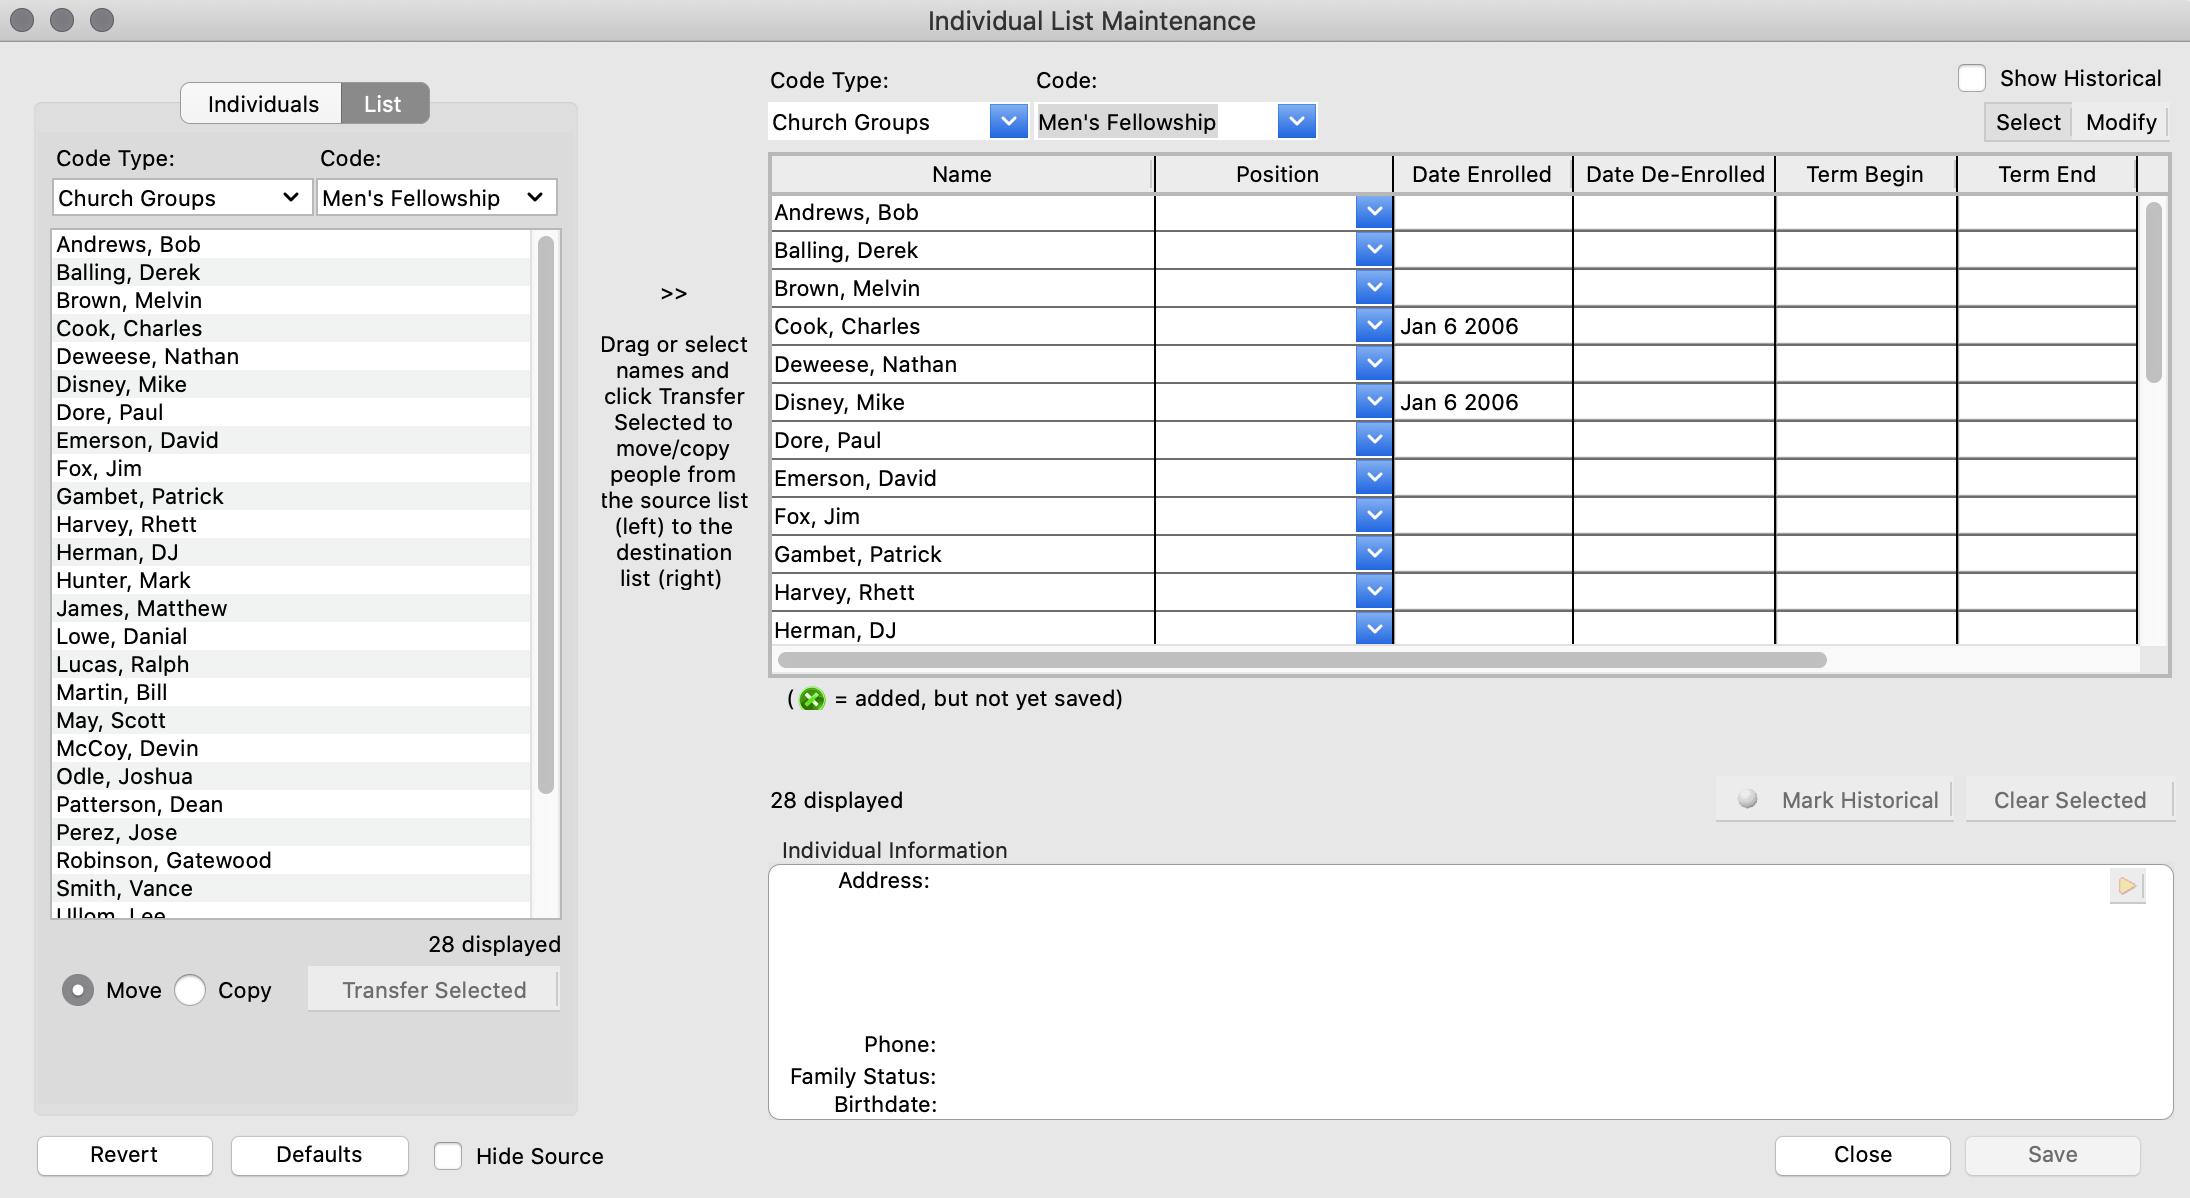Click the Defaults button
Image resolution: width=2190 pixels, height=1198 pixels.
[x=319, y=1155]
